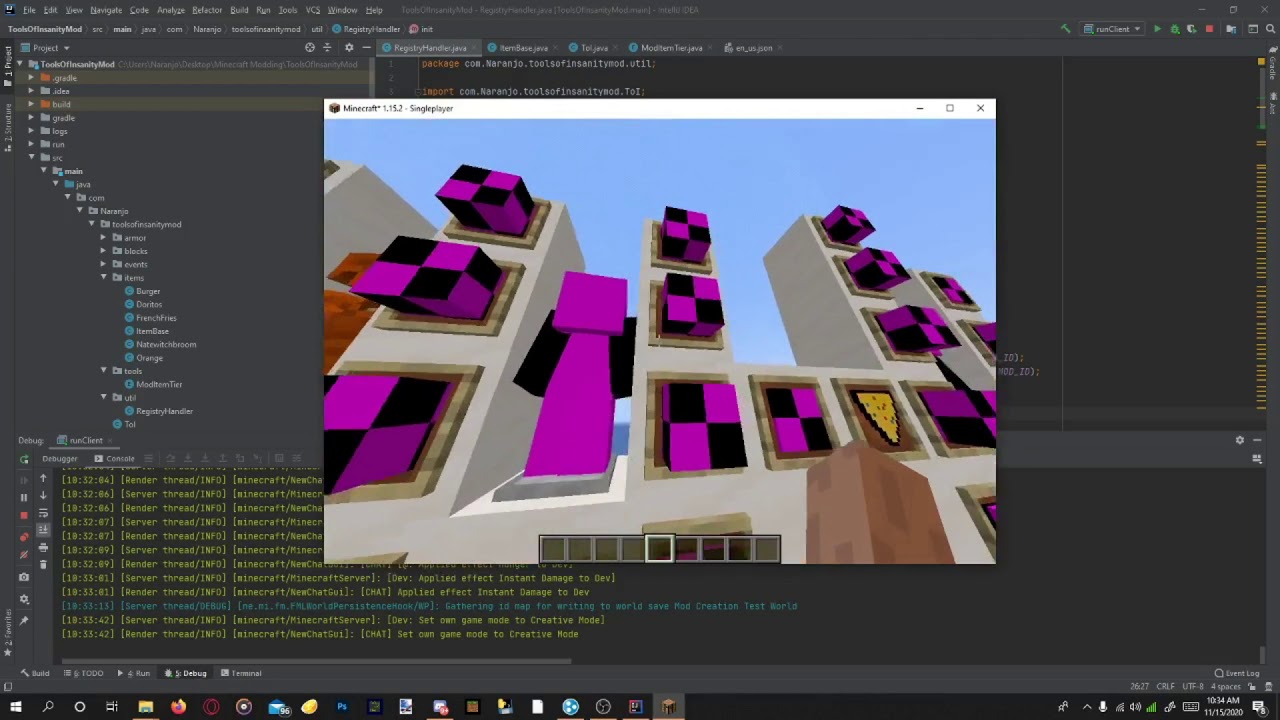Locate file via Project panel target icon
Viewport: 1280px width, 720px height.
coord(310,47)
